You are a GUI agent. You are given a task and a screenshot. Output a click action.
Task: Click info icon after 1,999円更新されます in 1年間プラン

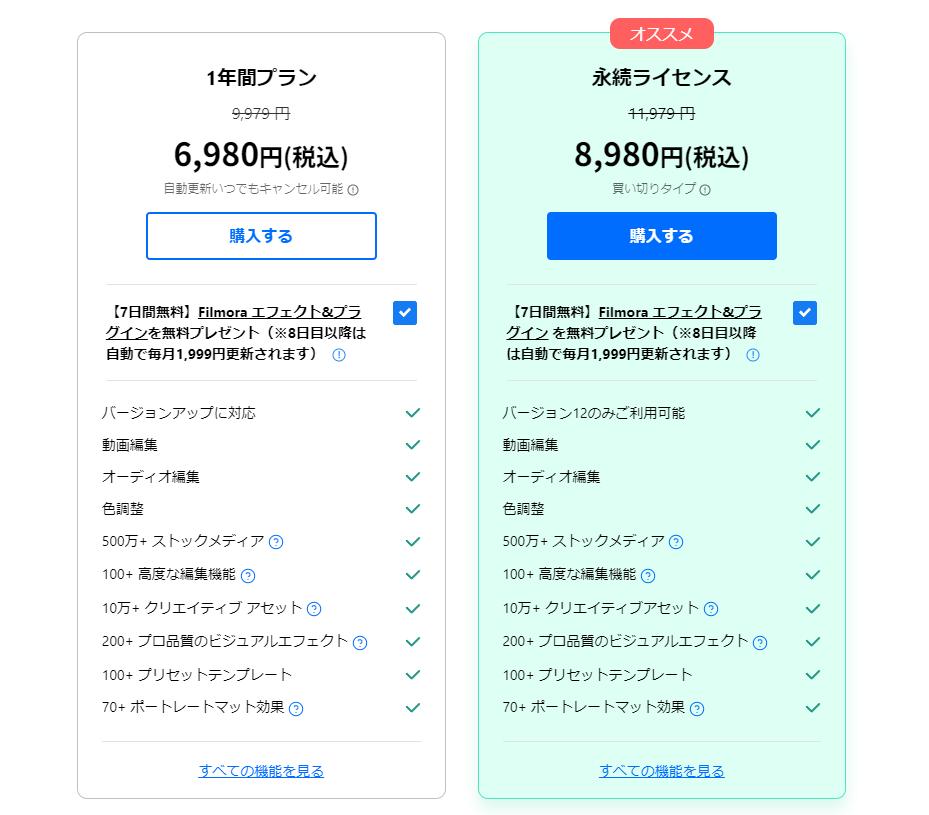coord(338,355)
